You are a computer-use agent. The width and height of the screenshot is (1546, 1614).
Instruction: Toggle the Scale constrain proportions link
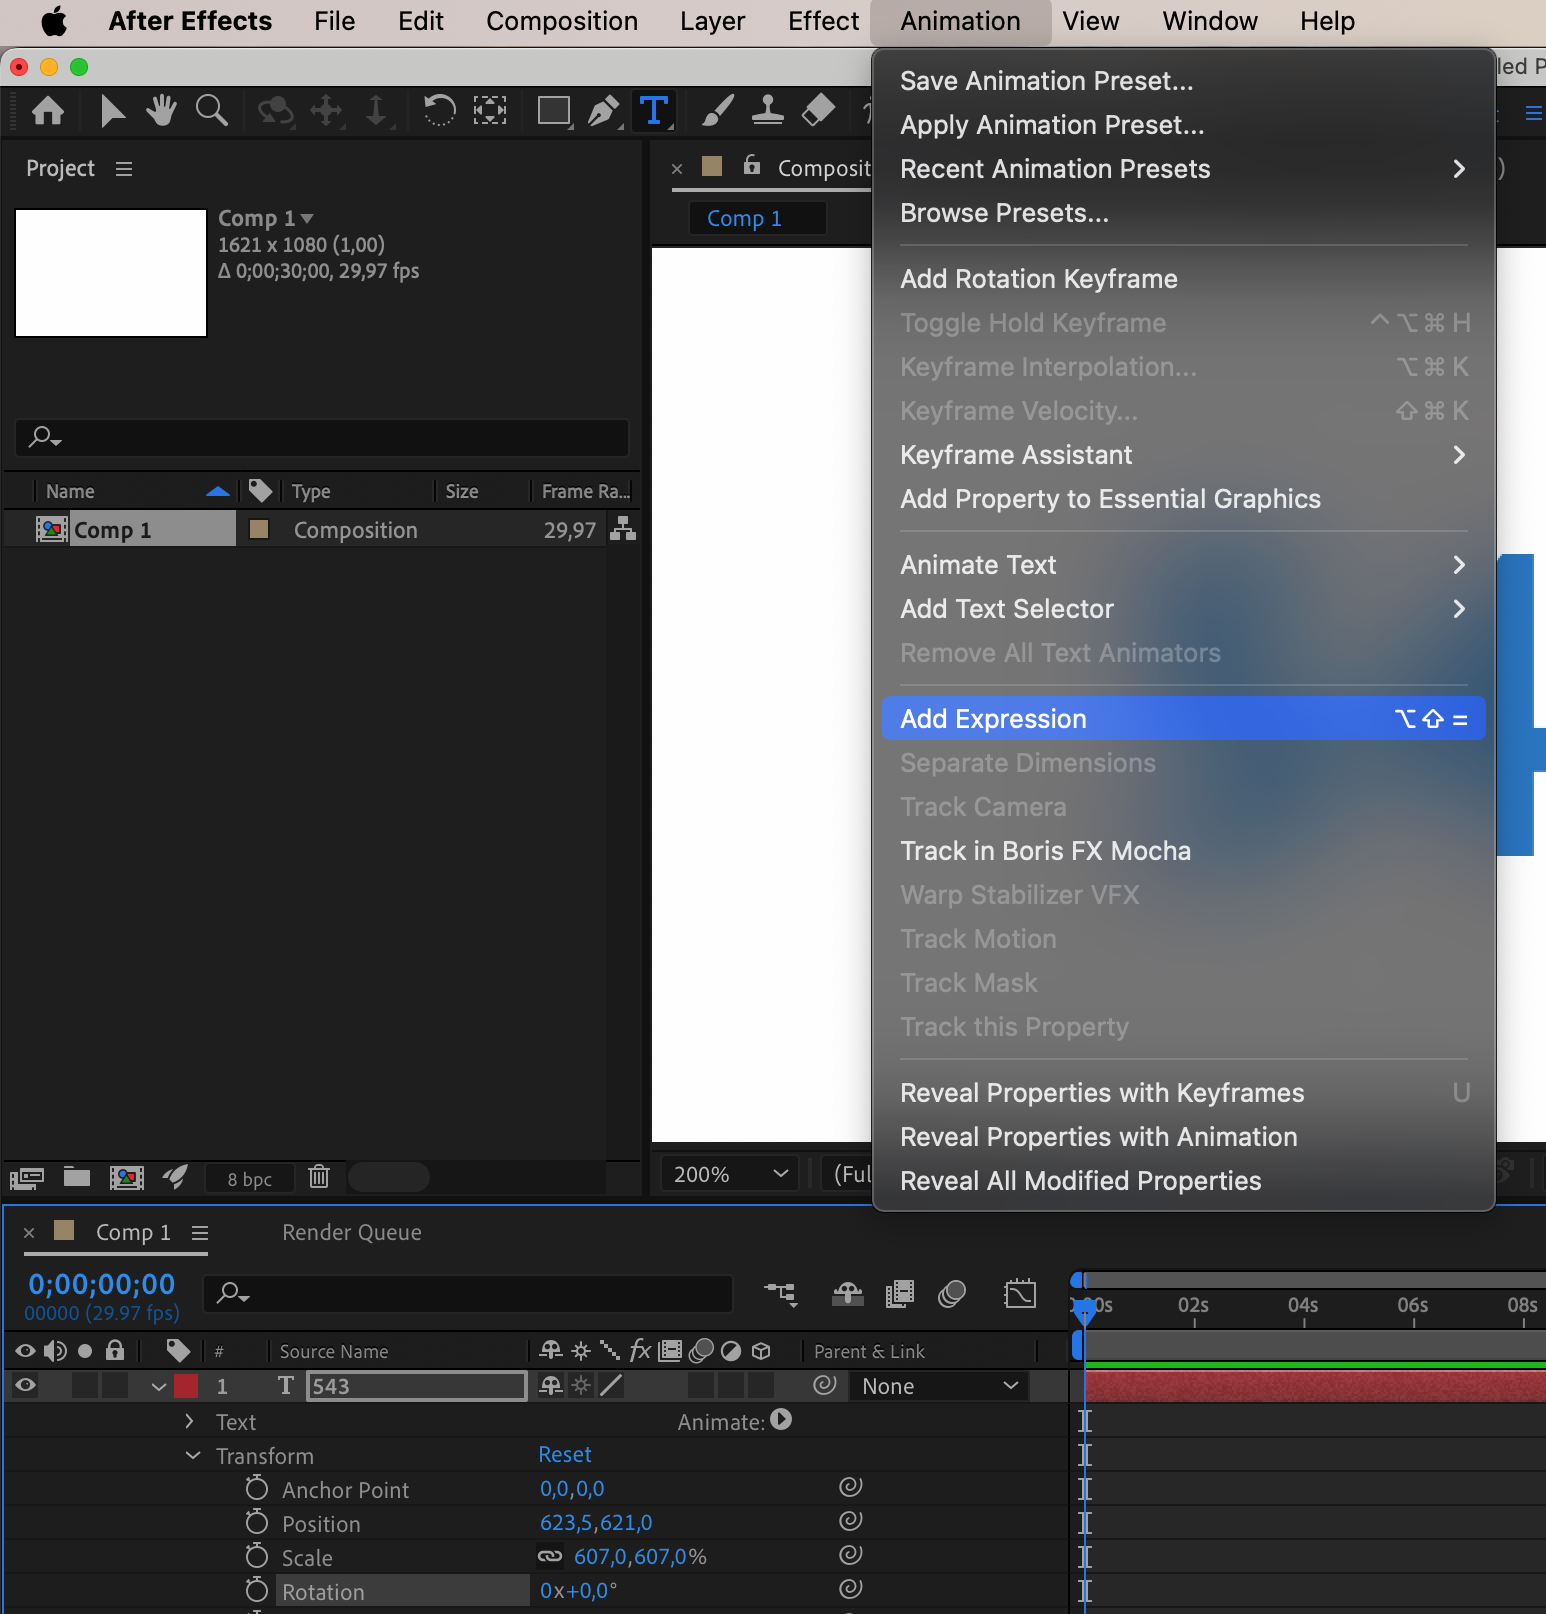pos(550,1556)
